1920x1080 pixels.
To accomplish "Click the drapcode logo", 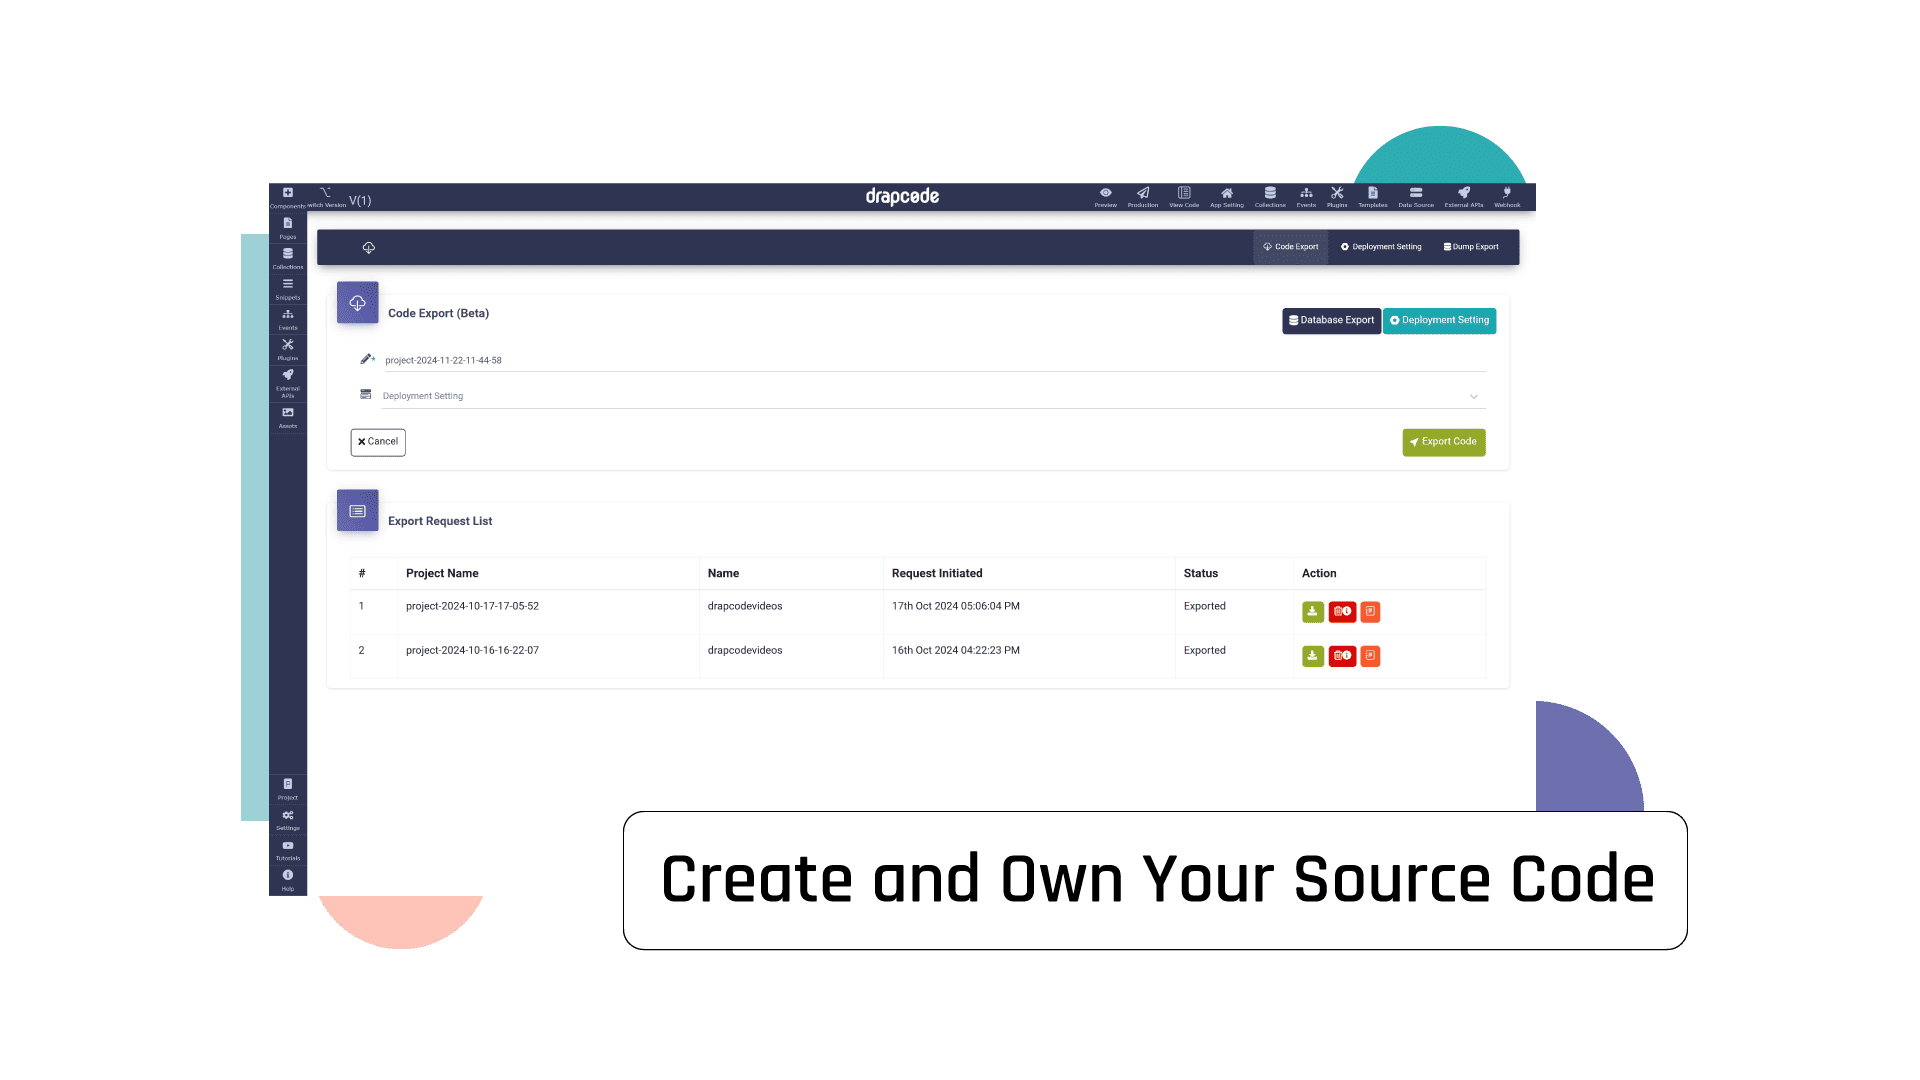I will [x=902, y=197].
